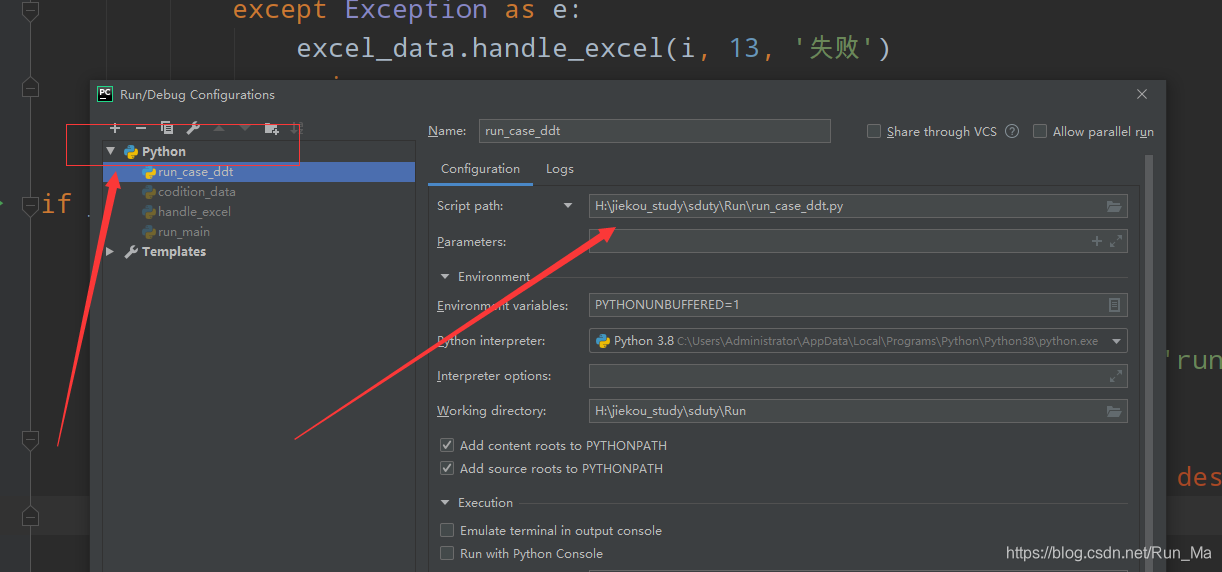
Task: Open Share through VCS help icon
Action: (1012, 131)
